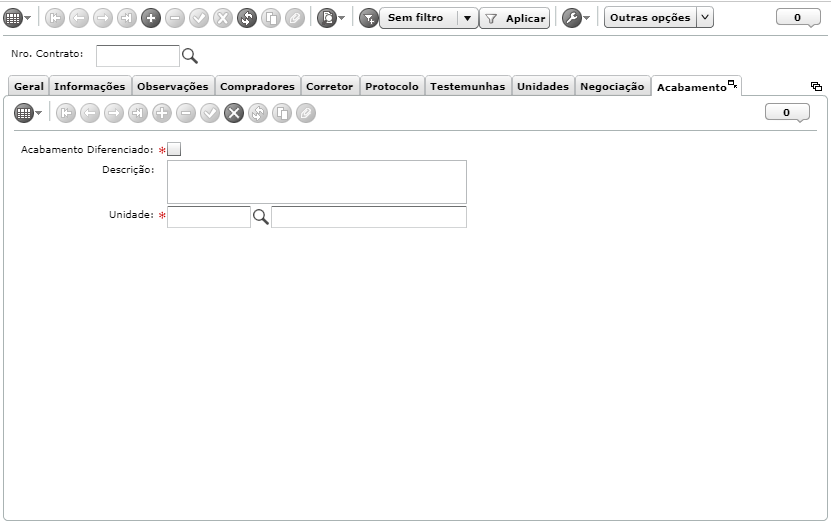The width and height of the screenshot is (831, 521).
Task: Go to first record in Acabamento toolbar
Action: (x=66, y=113)
